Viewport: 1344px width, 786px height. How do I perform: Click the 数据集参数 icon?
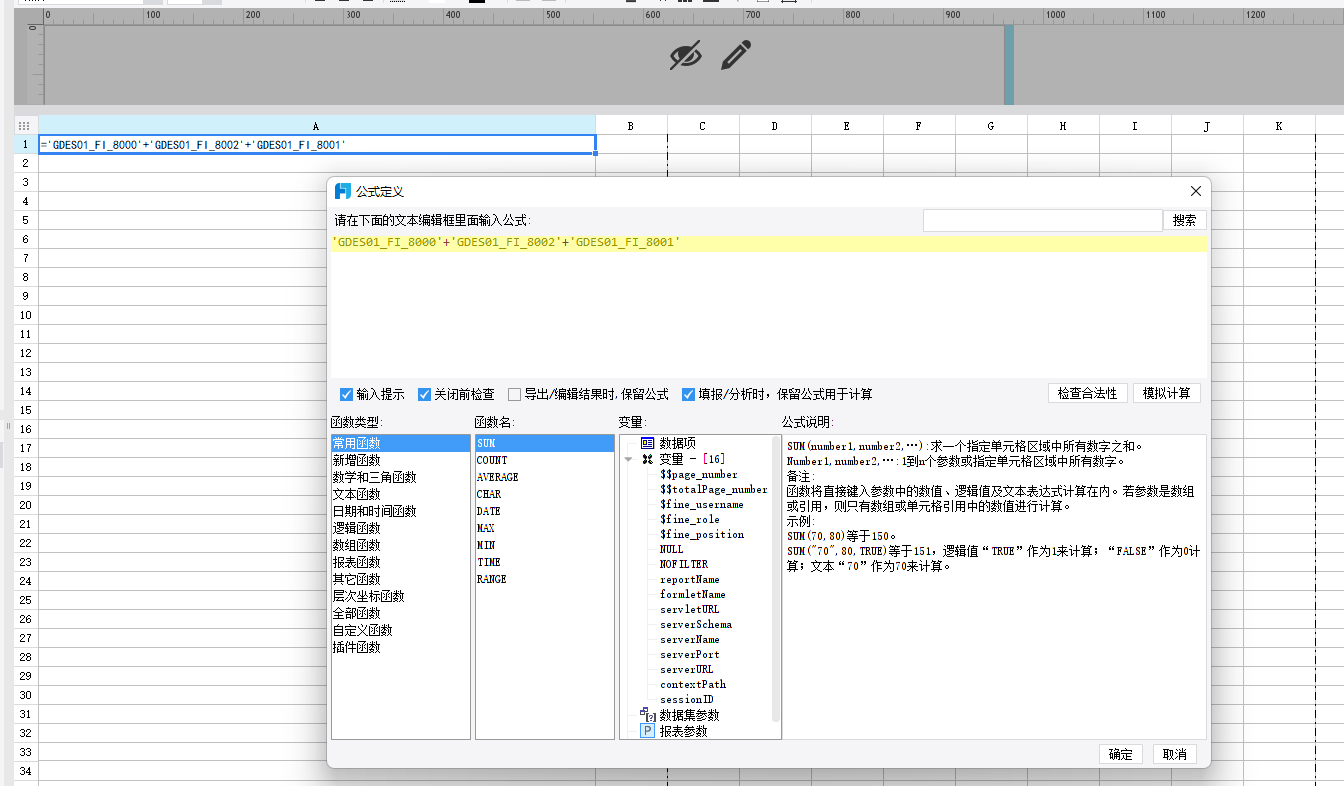[x=647, y=715]
